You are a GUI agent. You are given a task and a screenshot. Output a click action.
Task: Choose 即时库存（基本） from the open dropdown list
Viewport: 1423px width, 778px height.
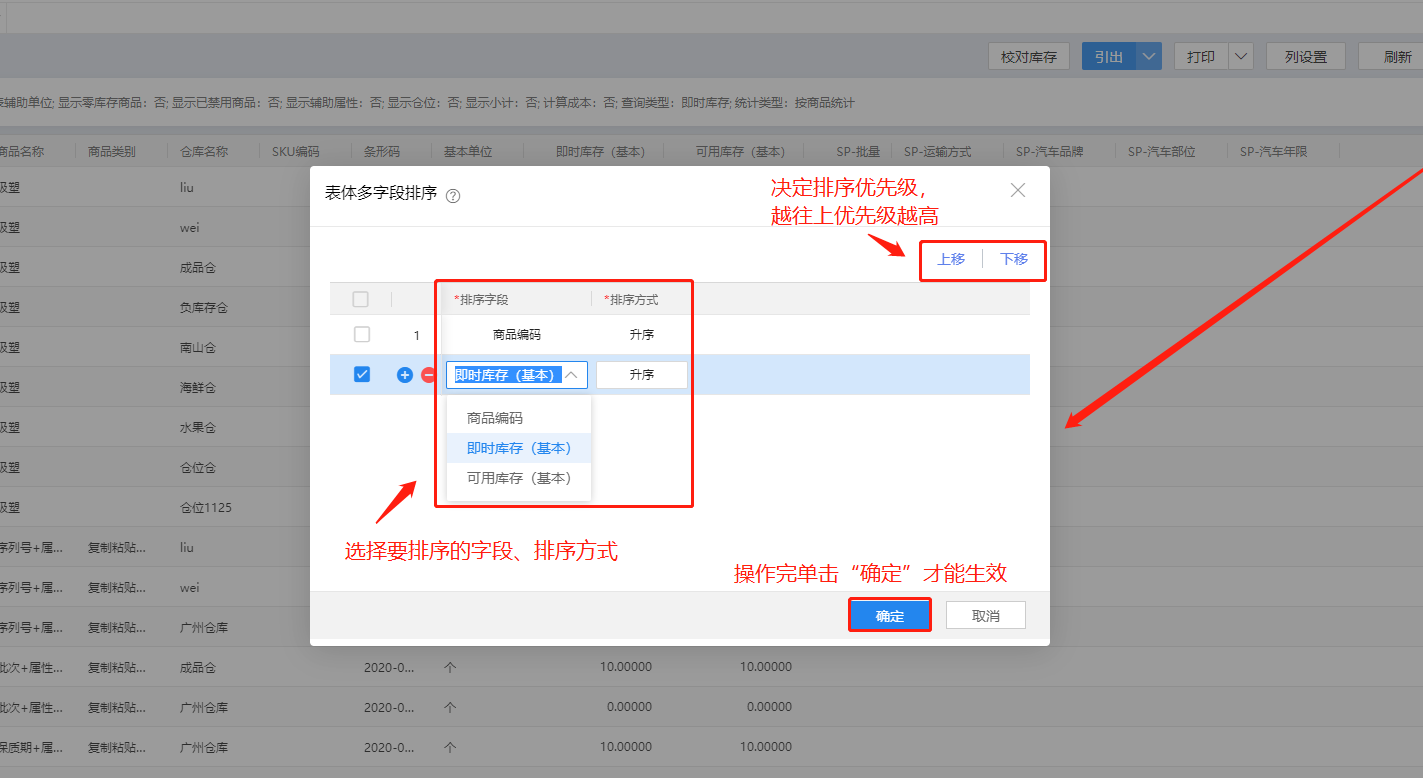519,448
